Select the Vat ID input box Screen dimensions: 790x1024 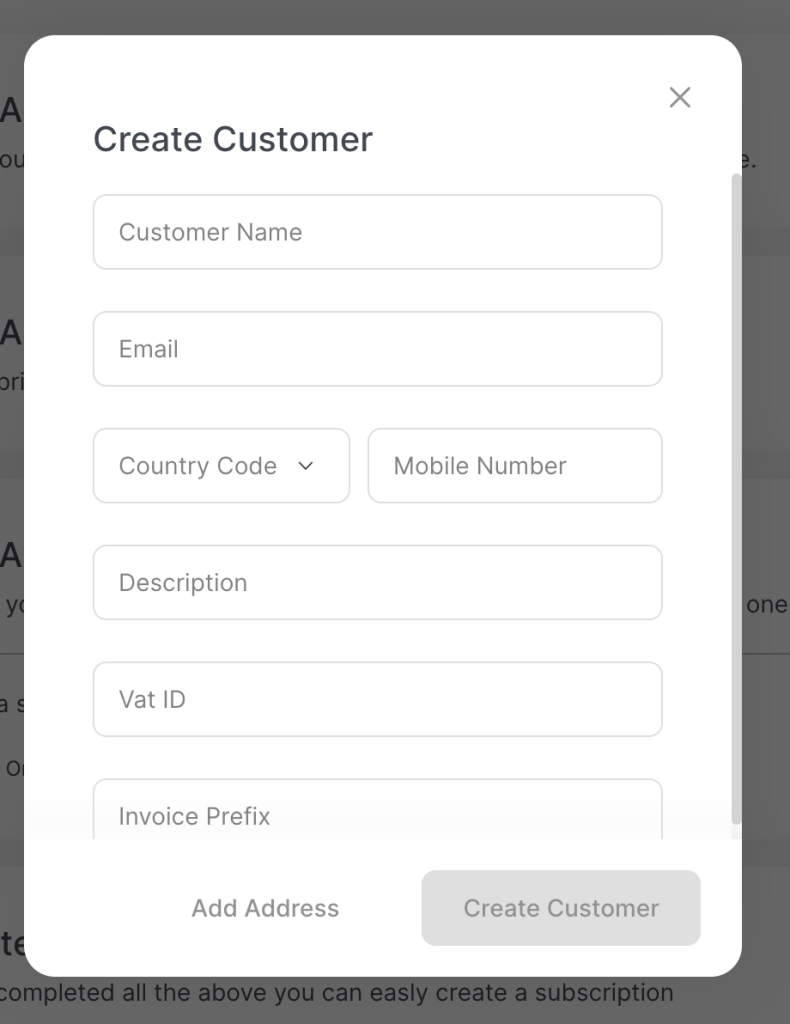(x=377, y=699)
